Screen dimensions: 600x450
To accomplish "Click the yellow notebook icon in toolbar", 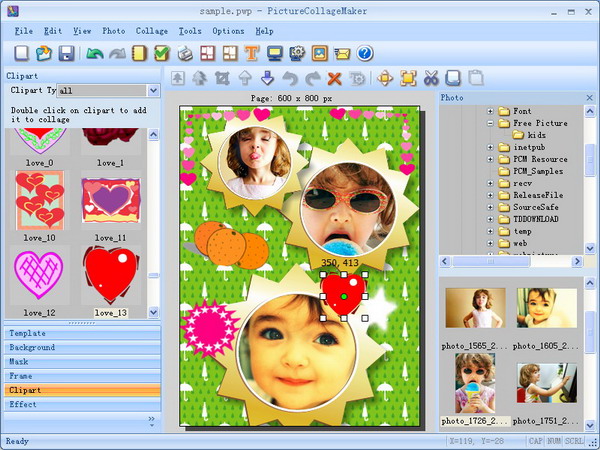I will coord(139,53).
